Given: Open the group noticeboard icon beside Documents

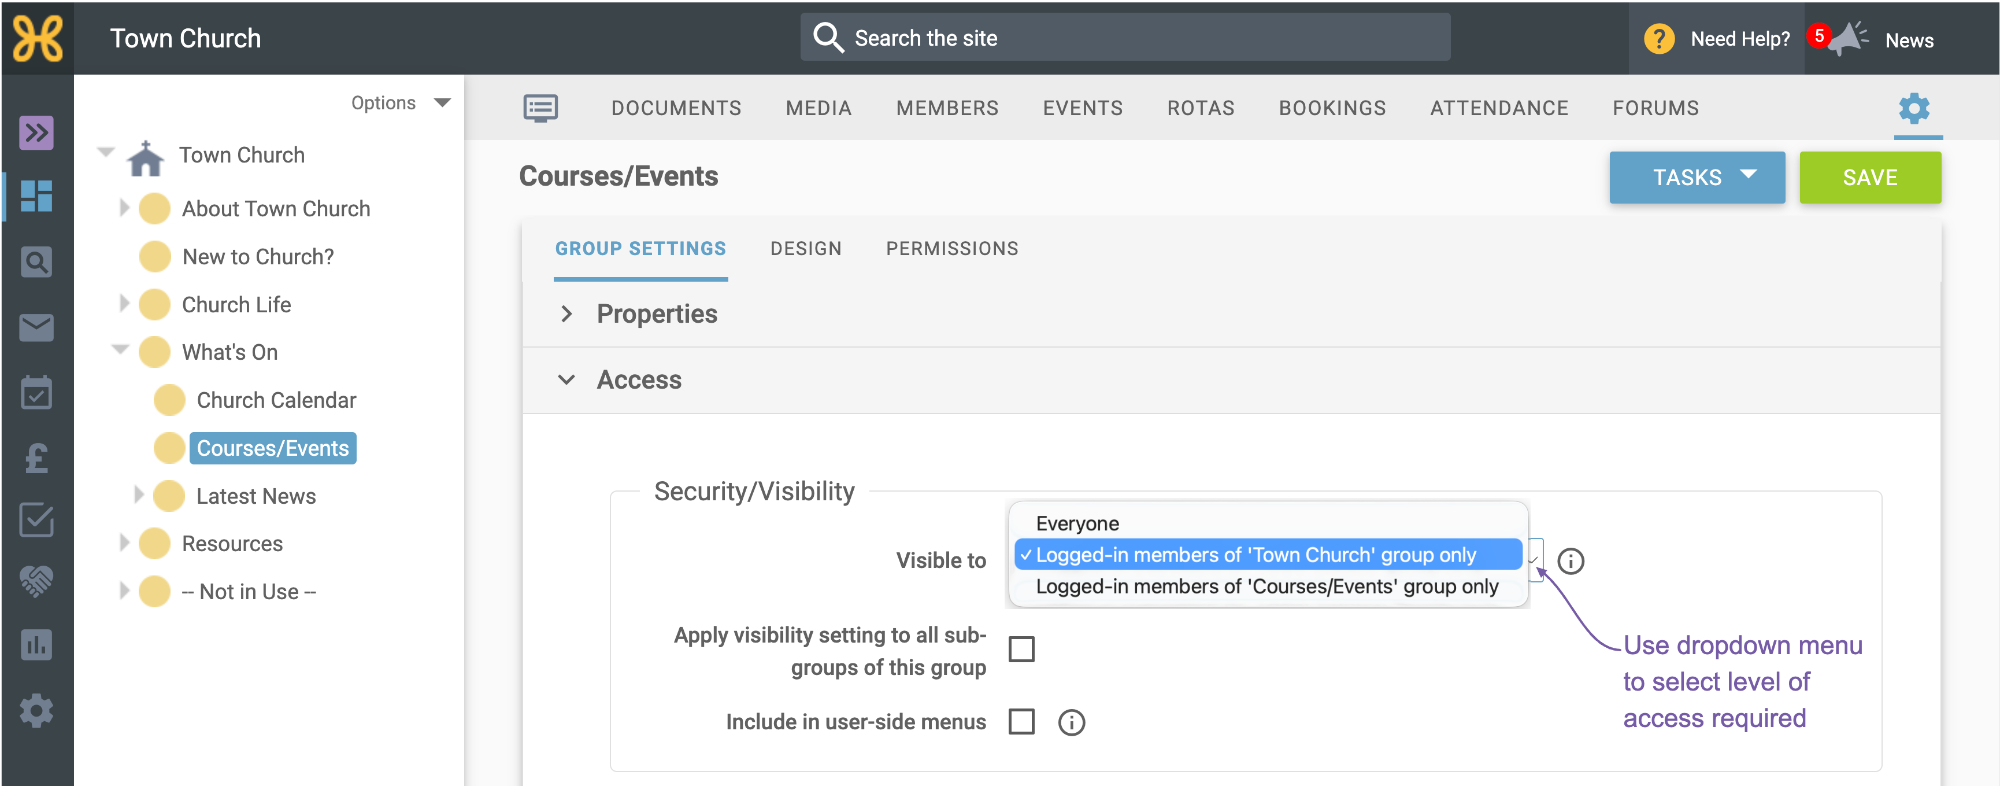Looking at the screenshot, I should [541, 108].
